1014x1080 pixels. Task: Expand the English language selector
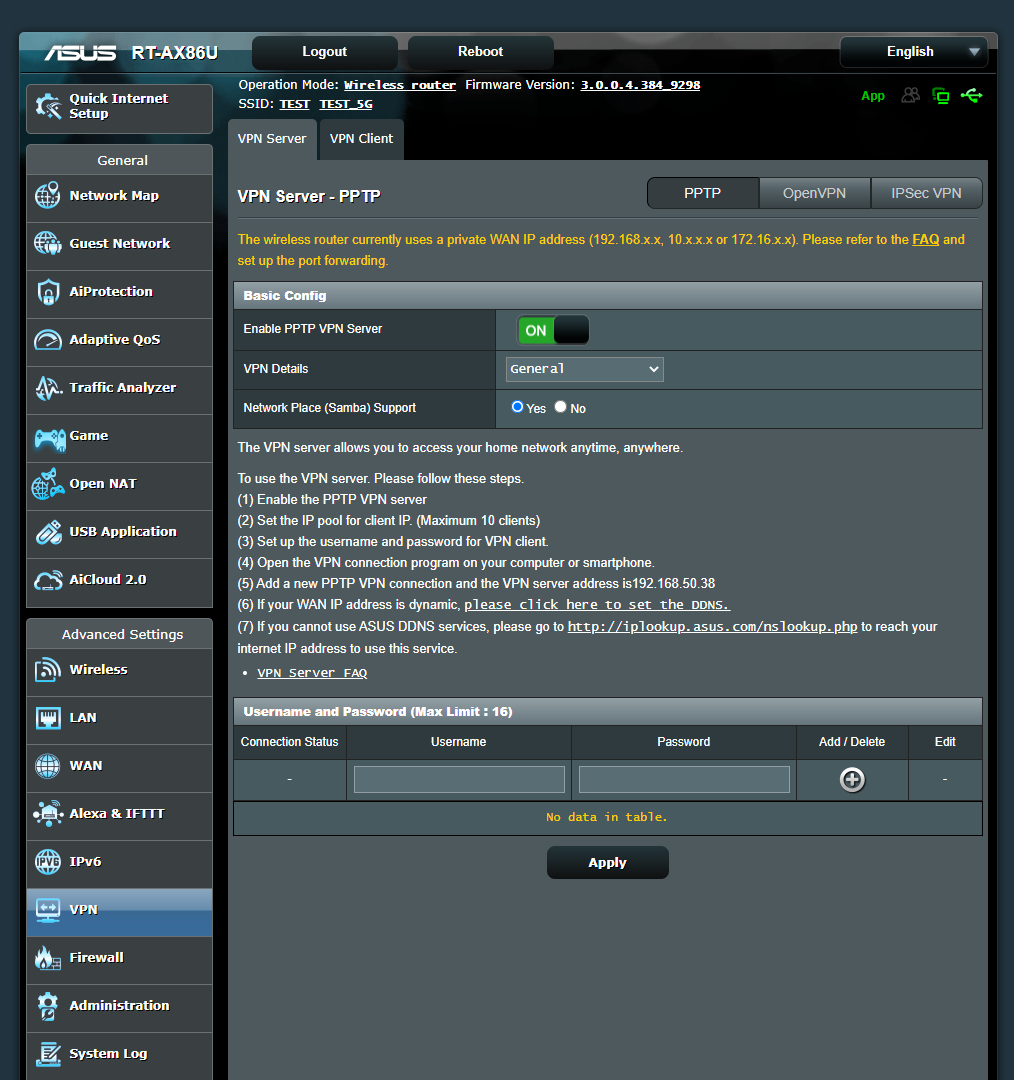pyautogui.click(x=913, y=51)
